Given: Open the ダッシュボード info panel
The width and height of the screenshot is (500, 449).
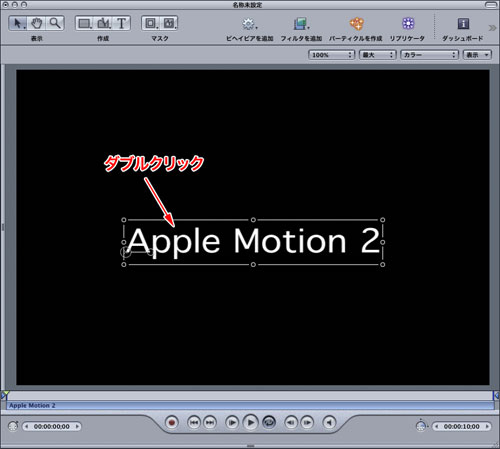Looking at the screenshot, I should pyautogui.click(x=463, y=23).
